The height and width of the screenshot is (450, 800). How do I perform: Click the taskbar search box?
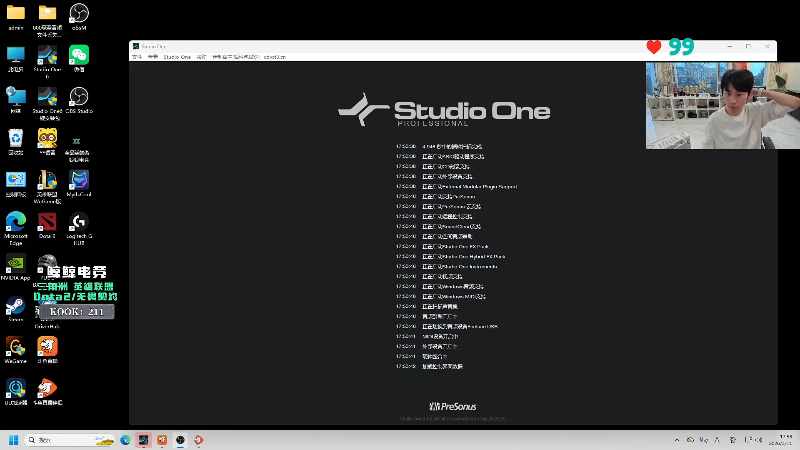[x=70, y=440]
